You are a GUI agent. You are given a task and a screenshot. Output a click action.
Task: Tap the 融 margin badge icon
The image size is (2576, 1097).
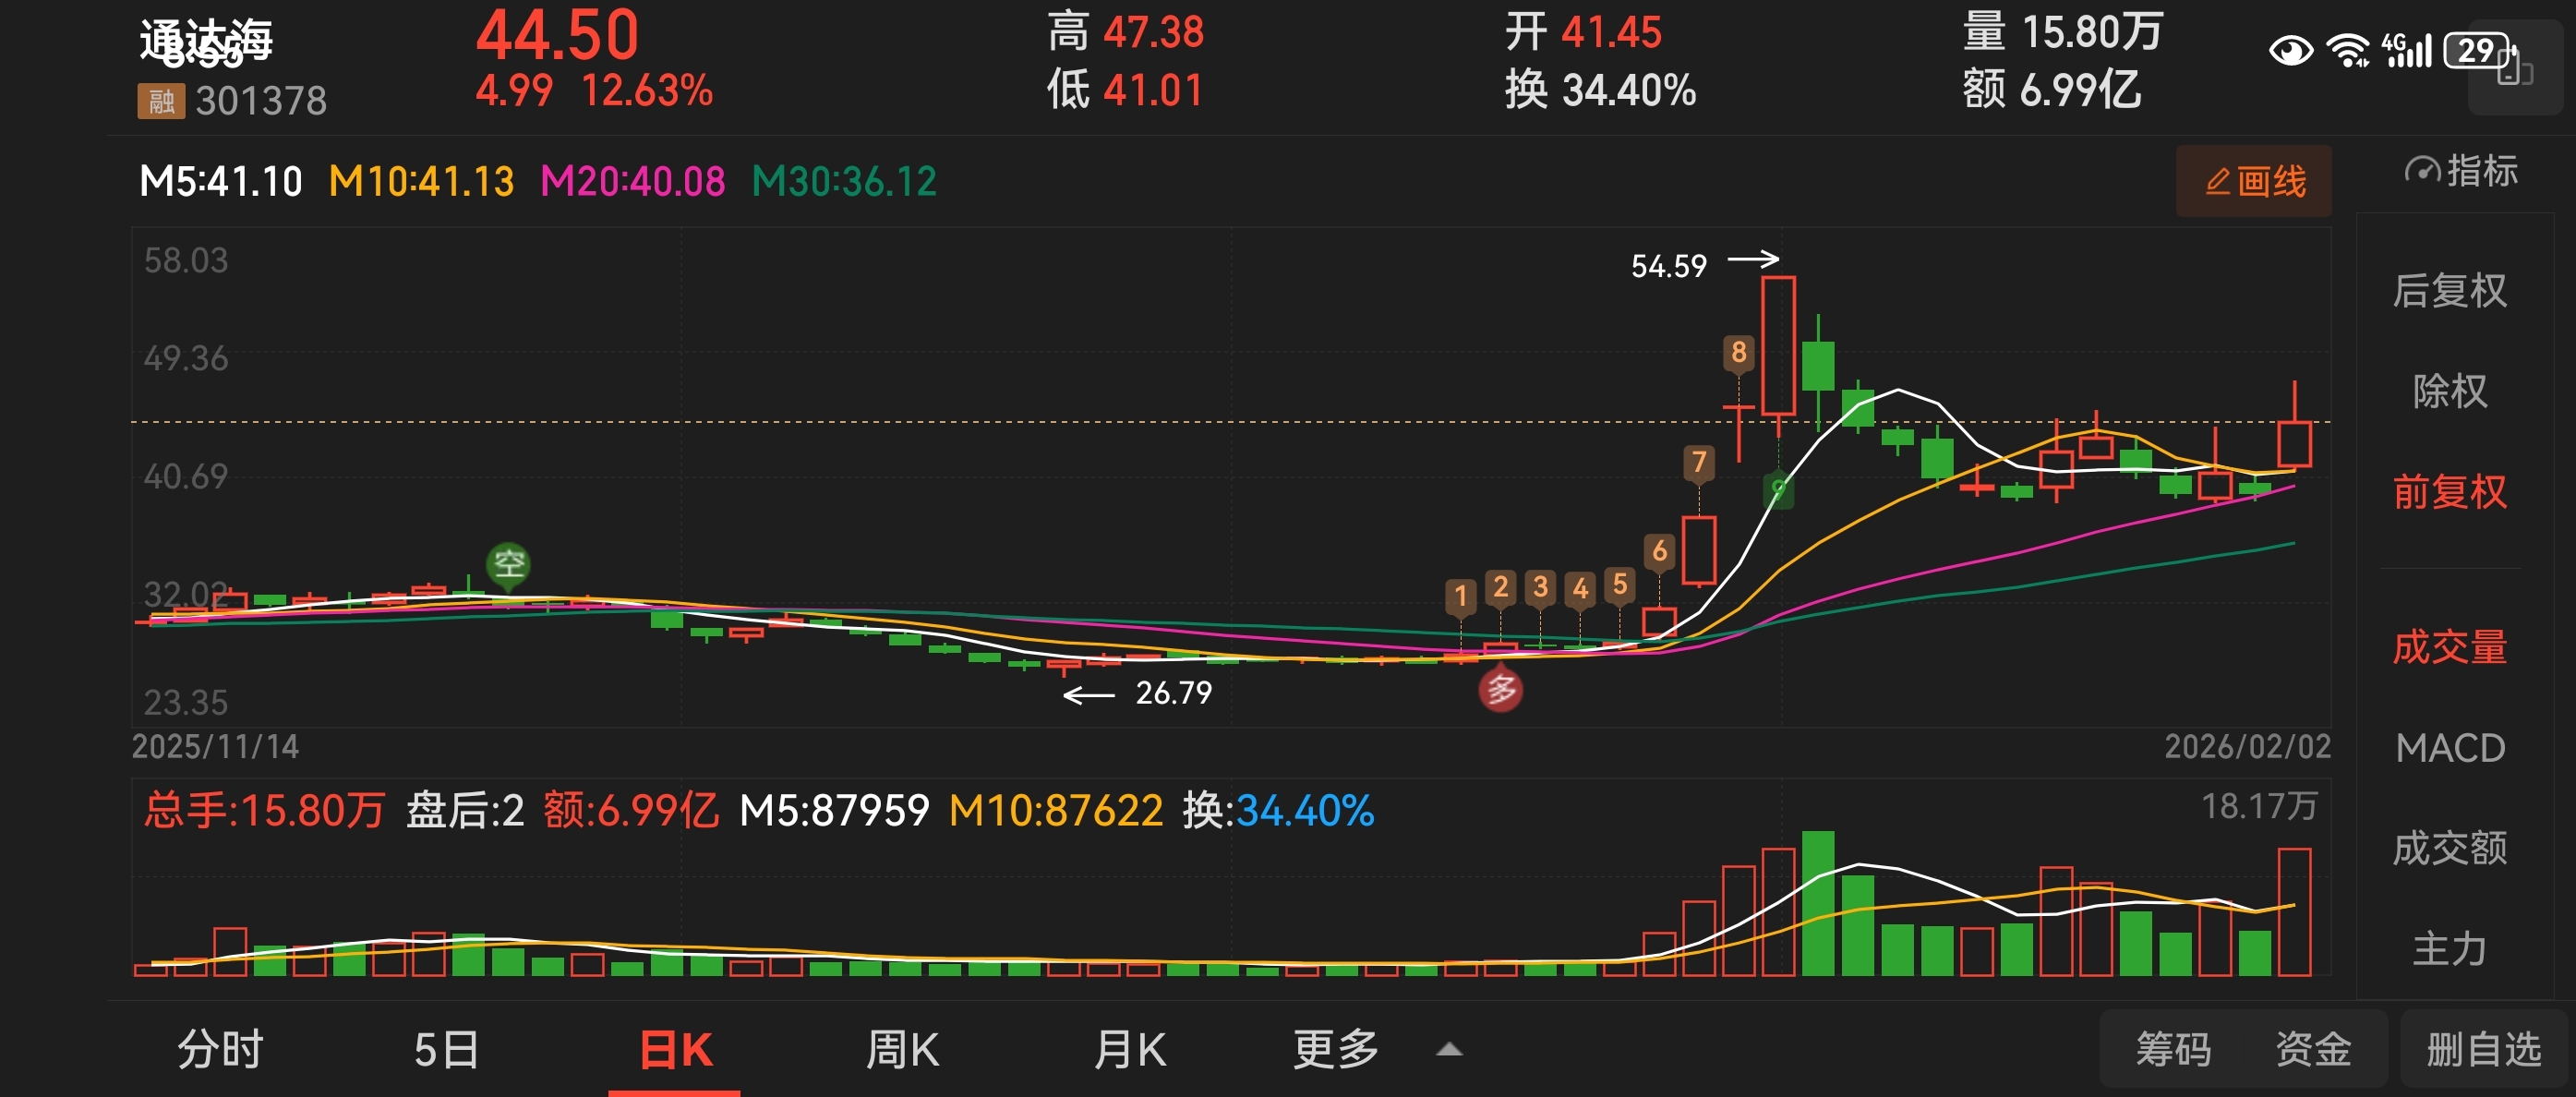[161, 101]
